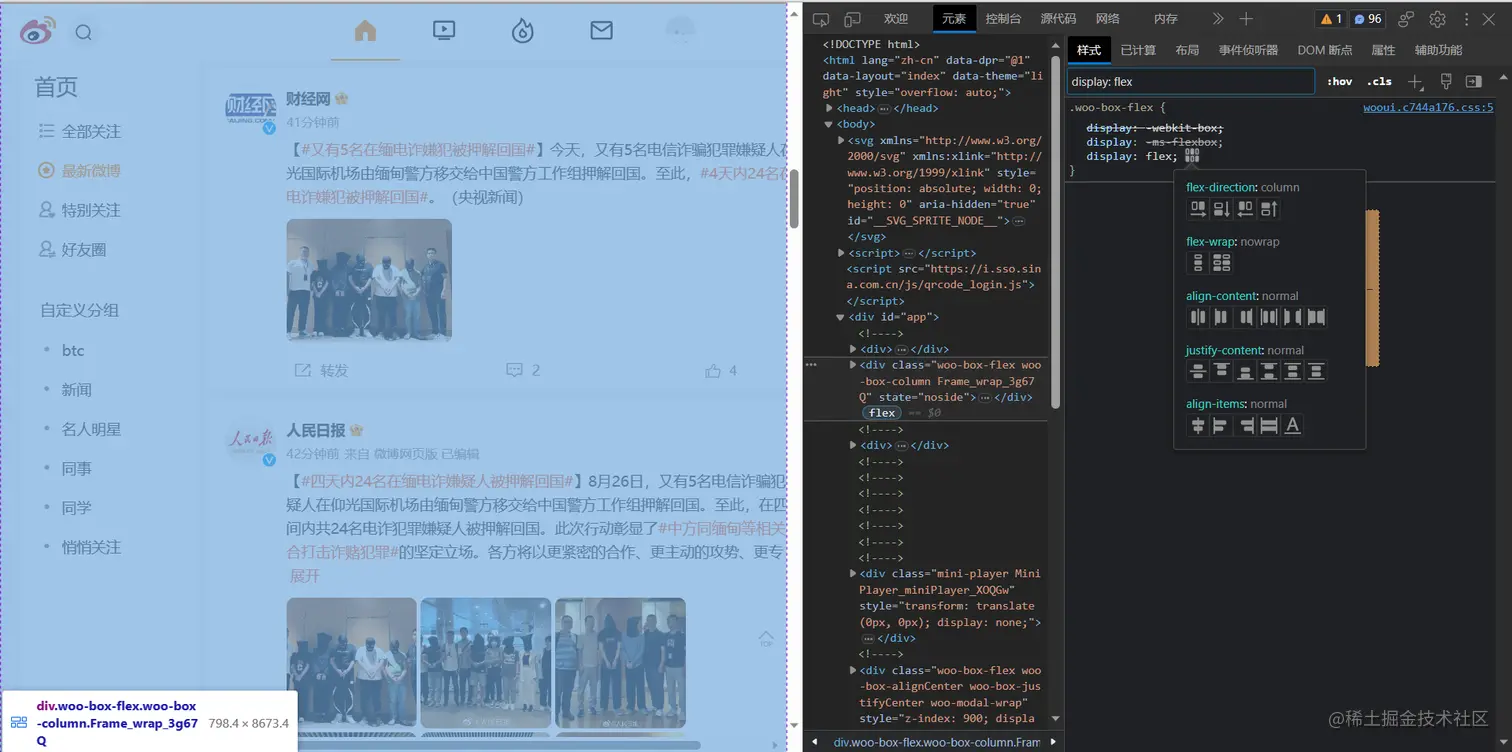Toggle the :hov element state panel
The height and width of the screenshot is (752, 1512).
1340,81
